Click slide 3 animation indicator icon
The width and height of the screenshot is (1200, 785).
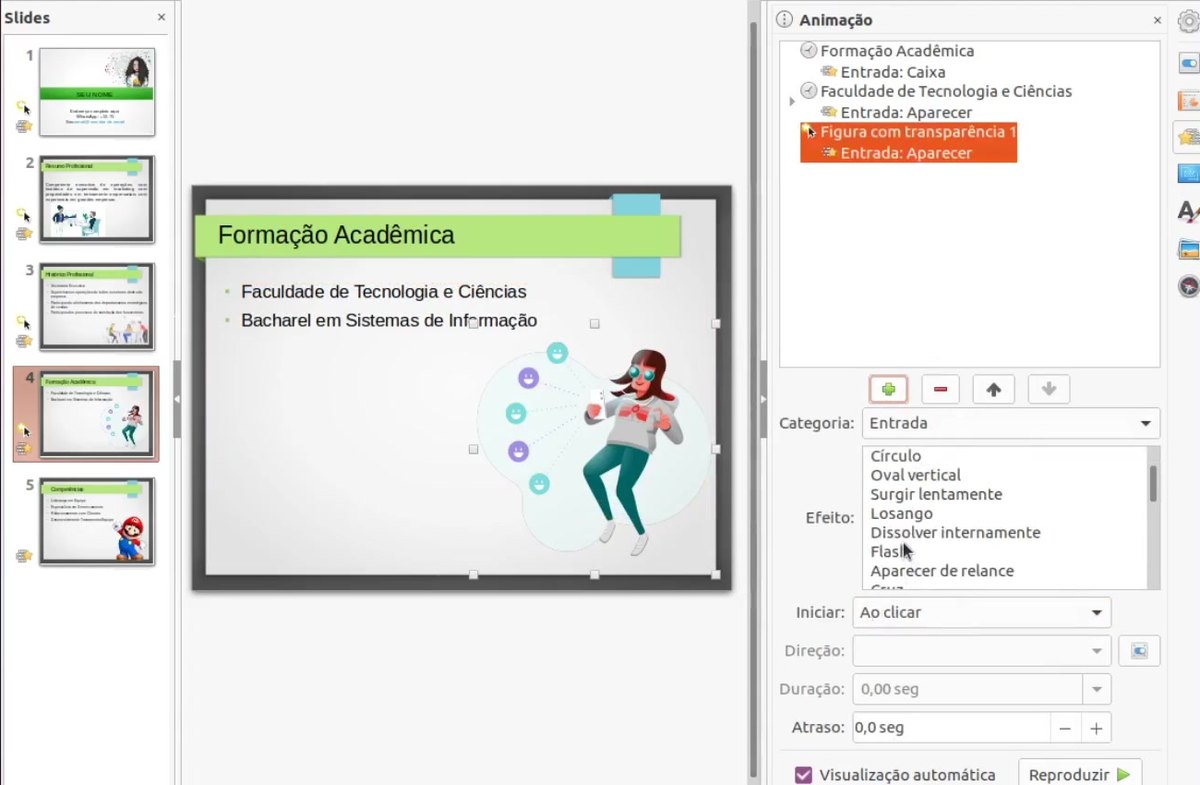point(23,341)
